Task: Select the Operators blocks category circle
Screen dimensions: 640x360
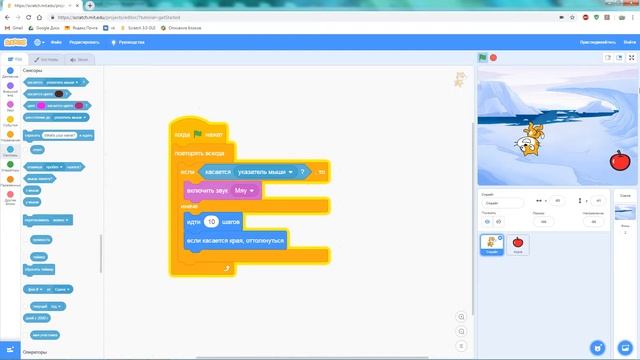Action: tap(10, 164)
